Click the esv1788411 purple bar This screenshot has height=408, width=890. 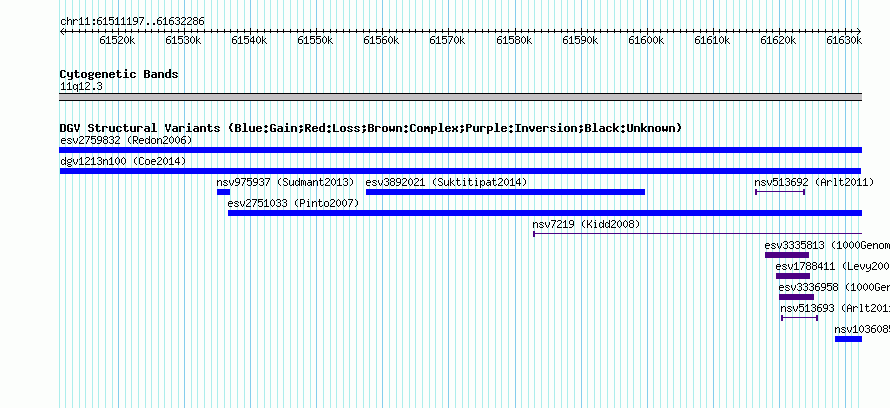(x=793, y=276)
